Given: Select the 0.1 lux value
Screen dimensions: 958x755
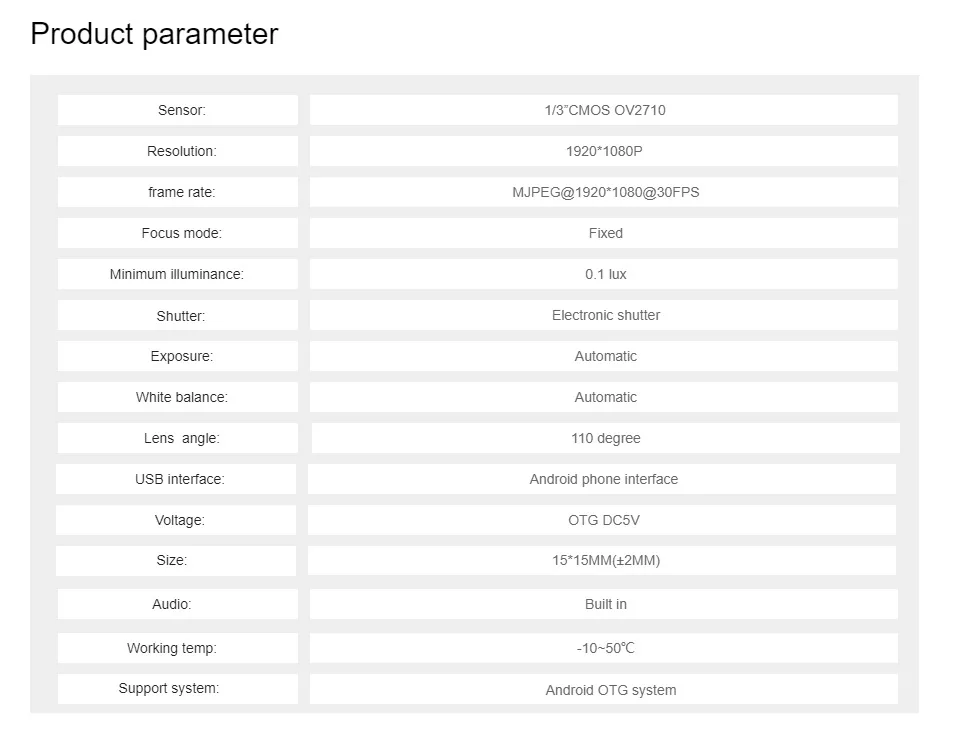Looking at the screenshot, I should tap(605, 274).
